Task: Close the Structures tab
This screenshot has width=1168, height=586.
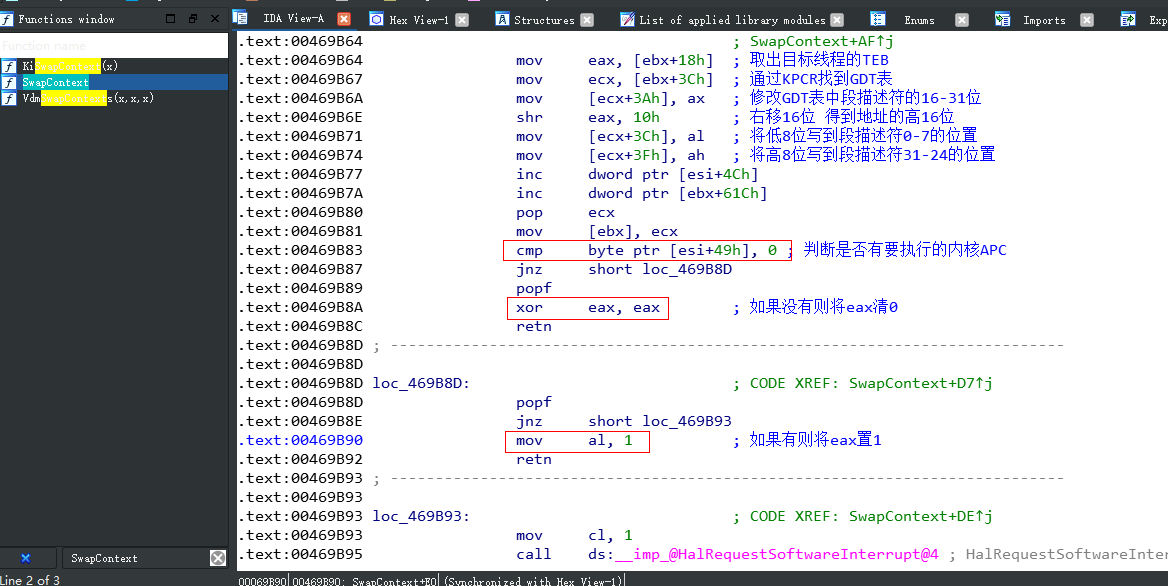Action: 587,18
